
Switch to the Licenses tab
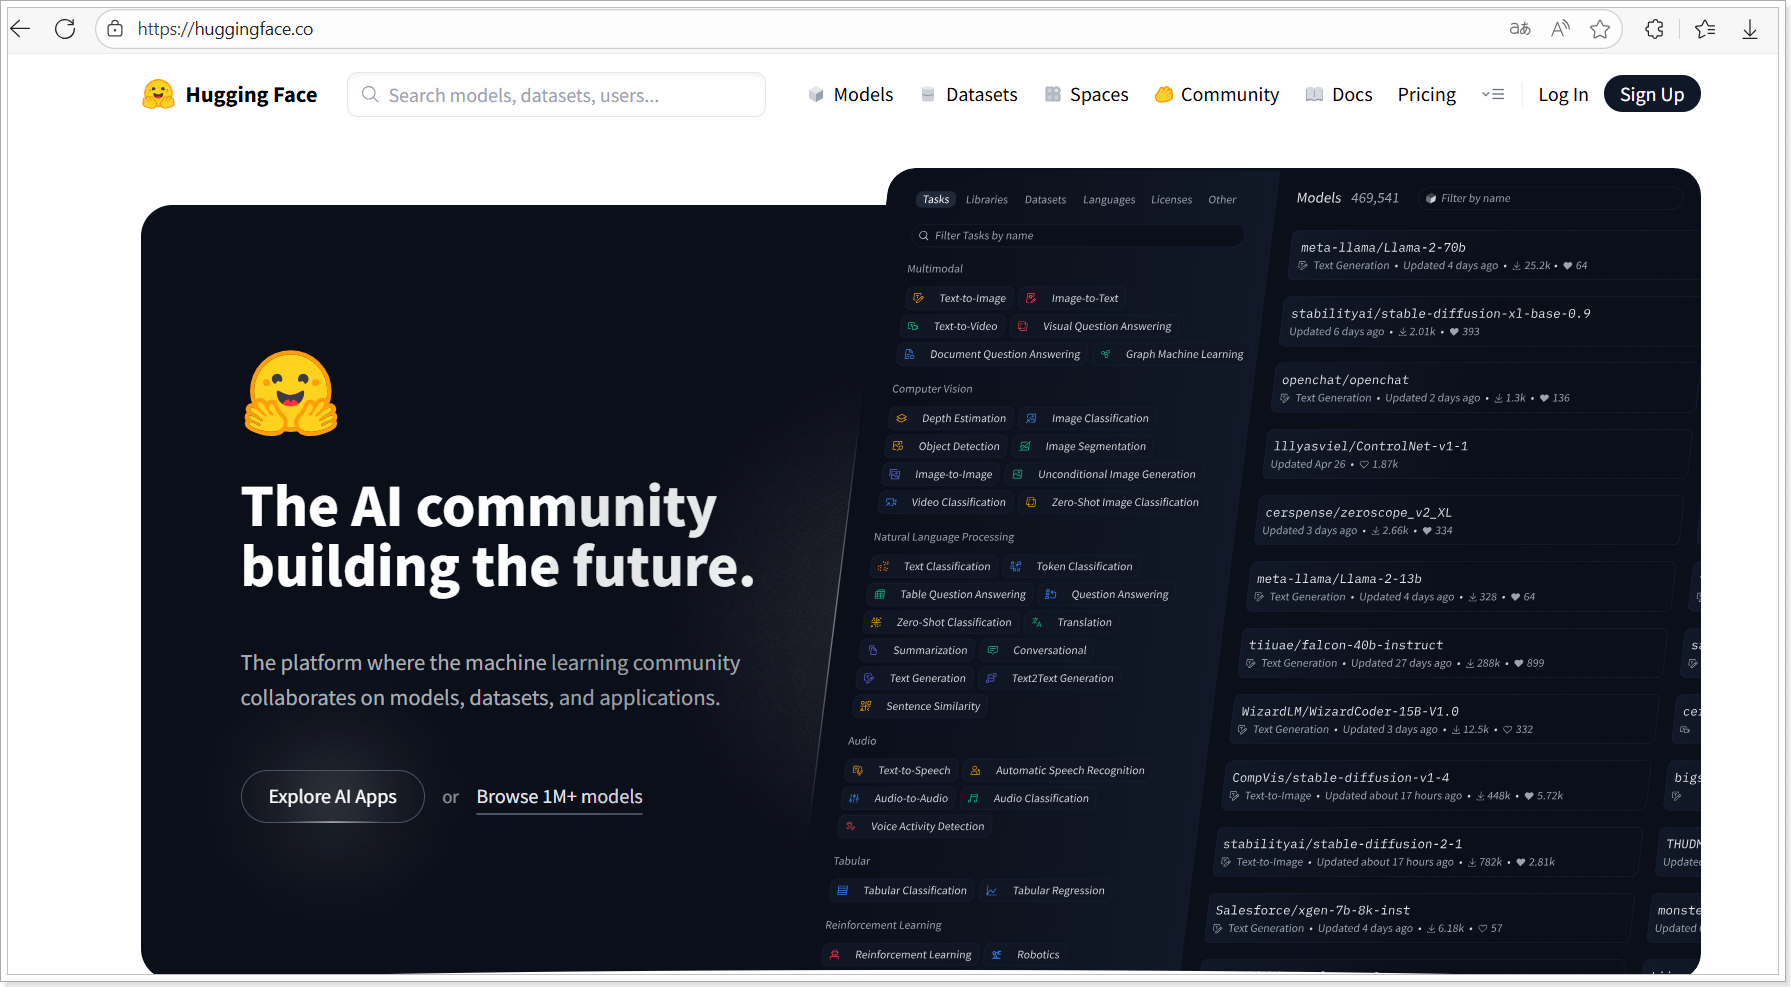[1171, 199]
